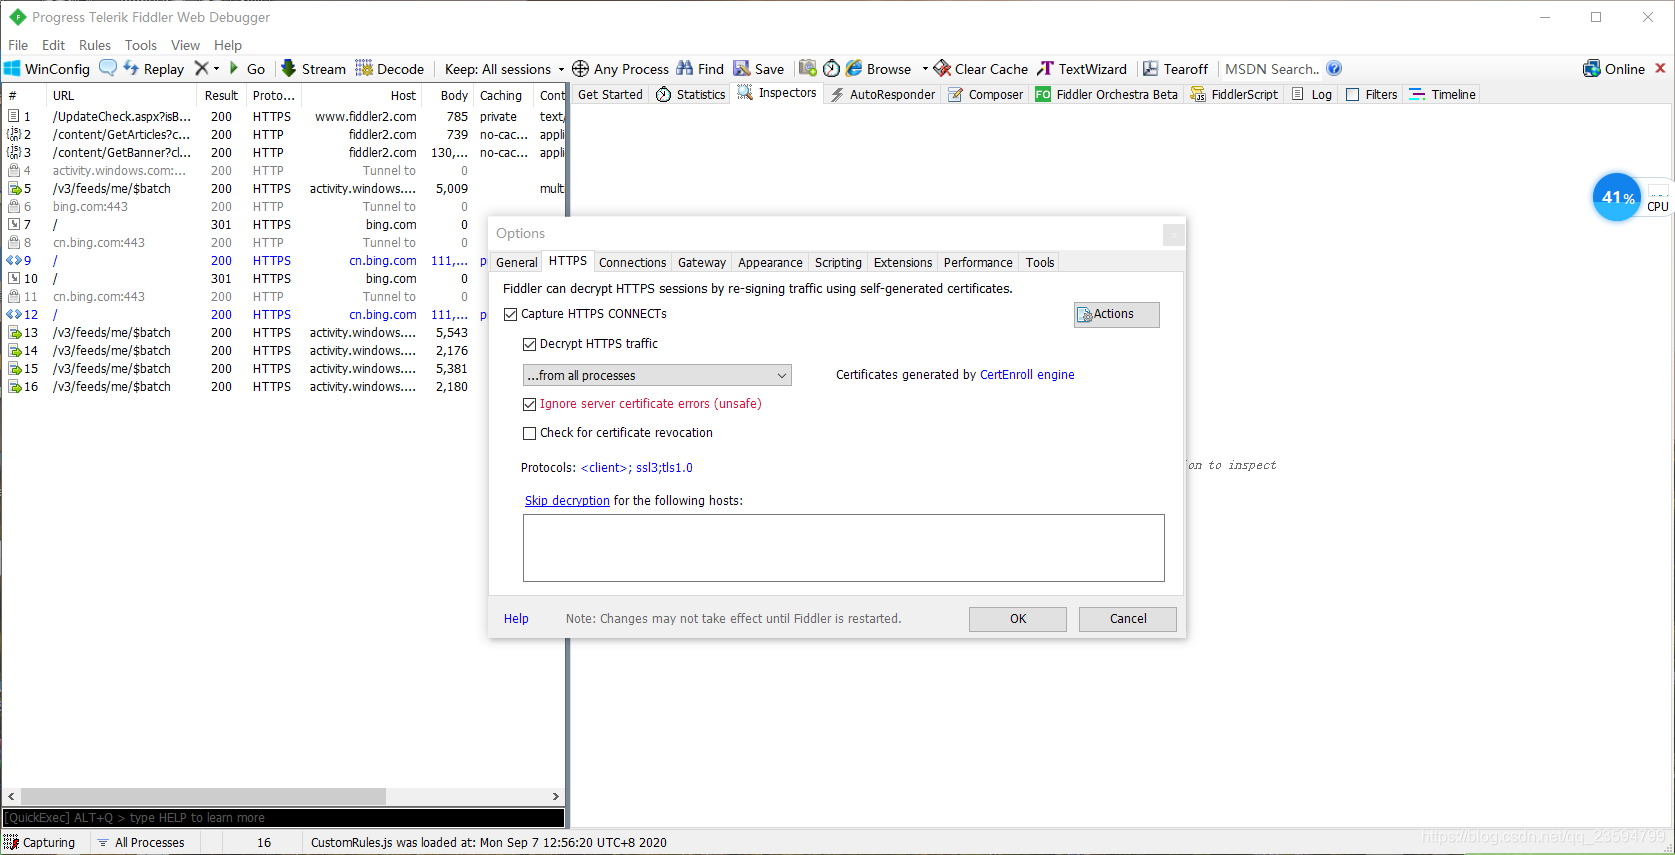This screenshot has width=1675, height=855.
Task: Click the camera screenshot icon
Action: [807, 68]
